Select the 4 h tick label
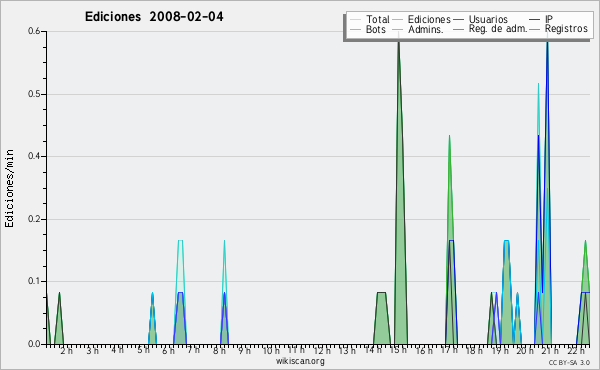This screenshot has height=370, width=600. [x=117, y=350]
